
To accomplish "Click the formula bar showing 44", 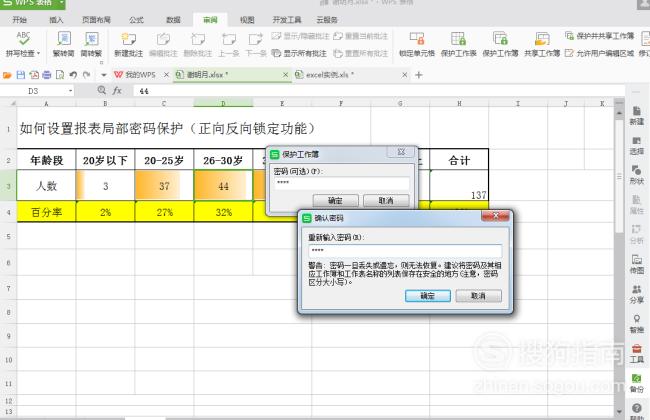I will pos(377,91).
